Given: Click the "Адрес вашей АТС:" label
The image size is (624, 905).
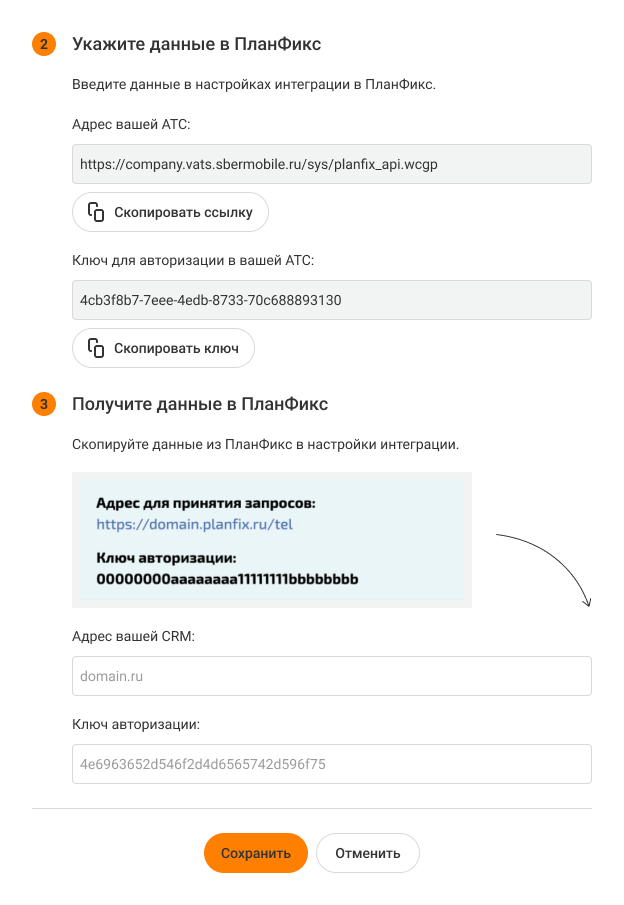Looking at the screenshot, I should (x=131, y=124).
